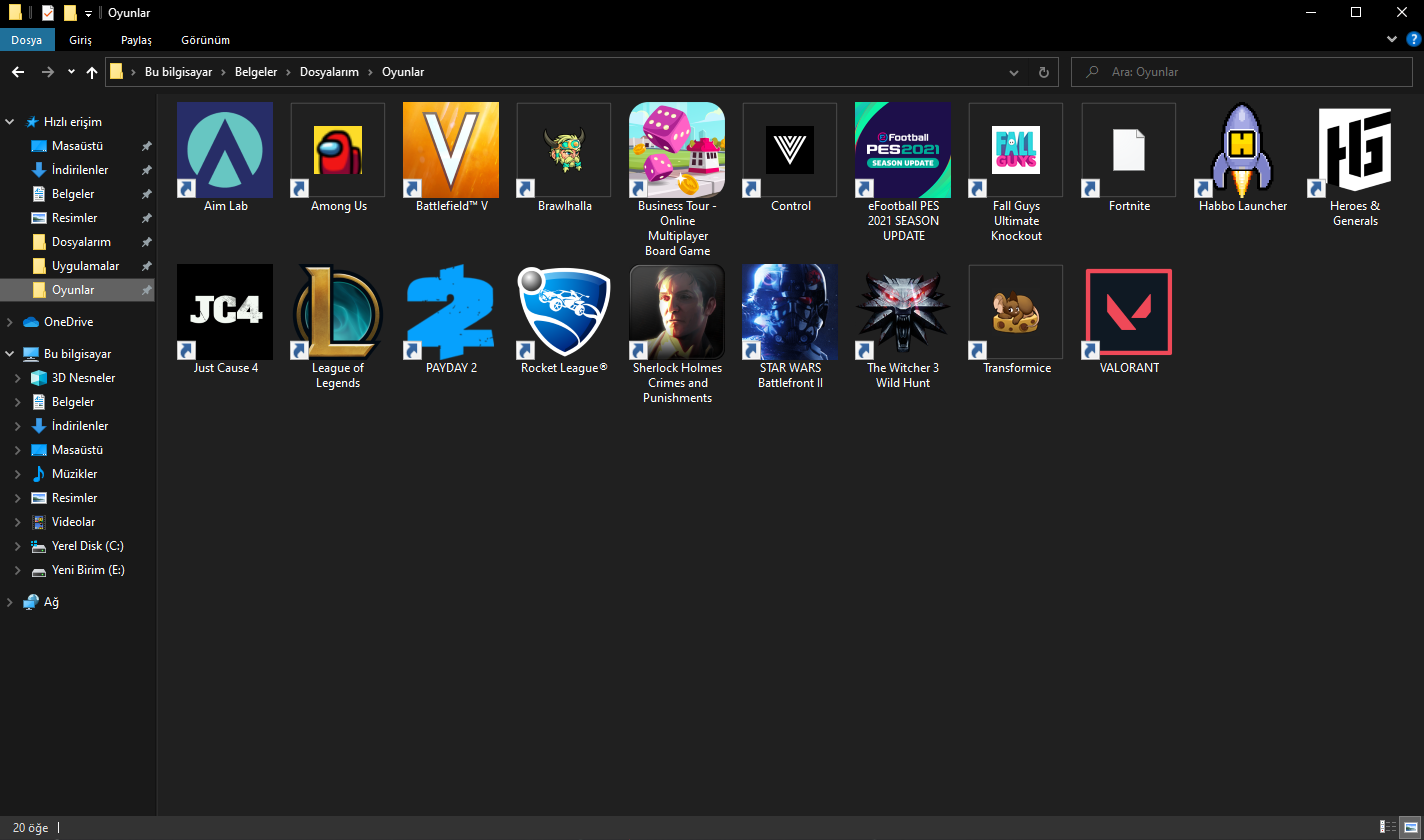Image resolution: width=1424 pixels, height=840 pixels.
Task: Open Yeni Birim (E:) drive
Action: point(78,570)
